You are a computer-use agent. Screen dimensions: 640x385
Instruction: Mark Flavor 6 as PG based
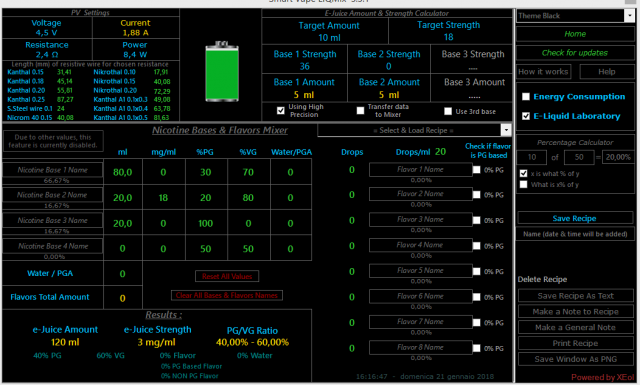click(476, 297)
